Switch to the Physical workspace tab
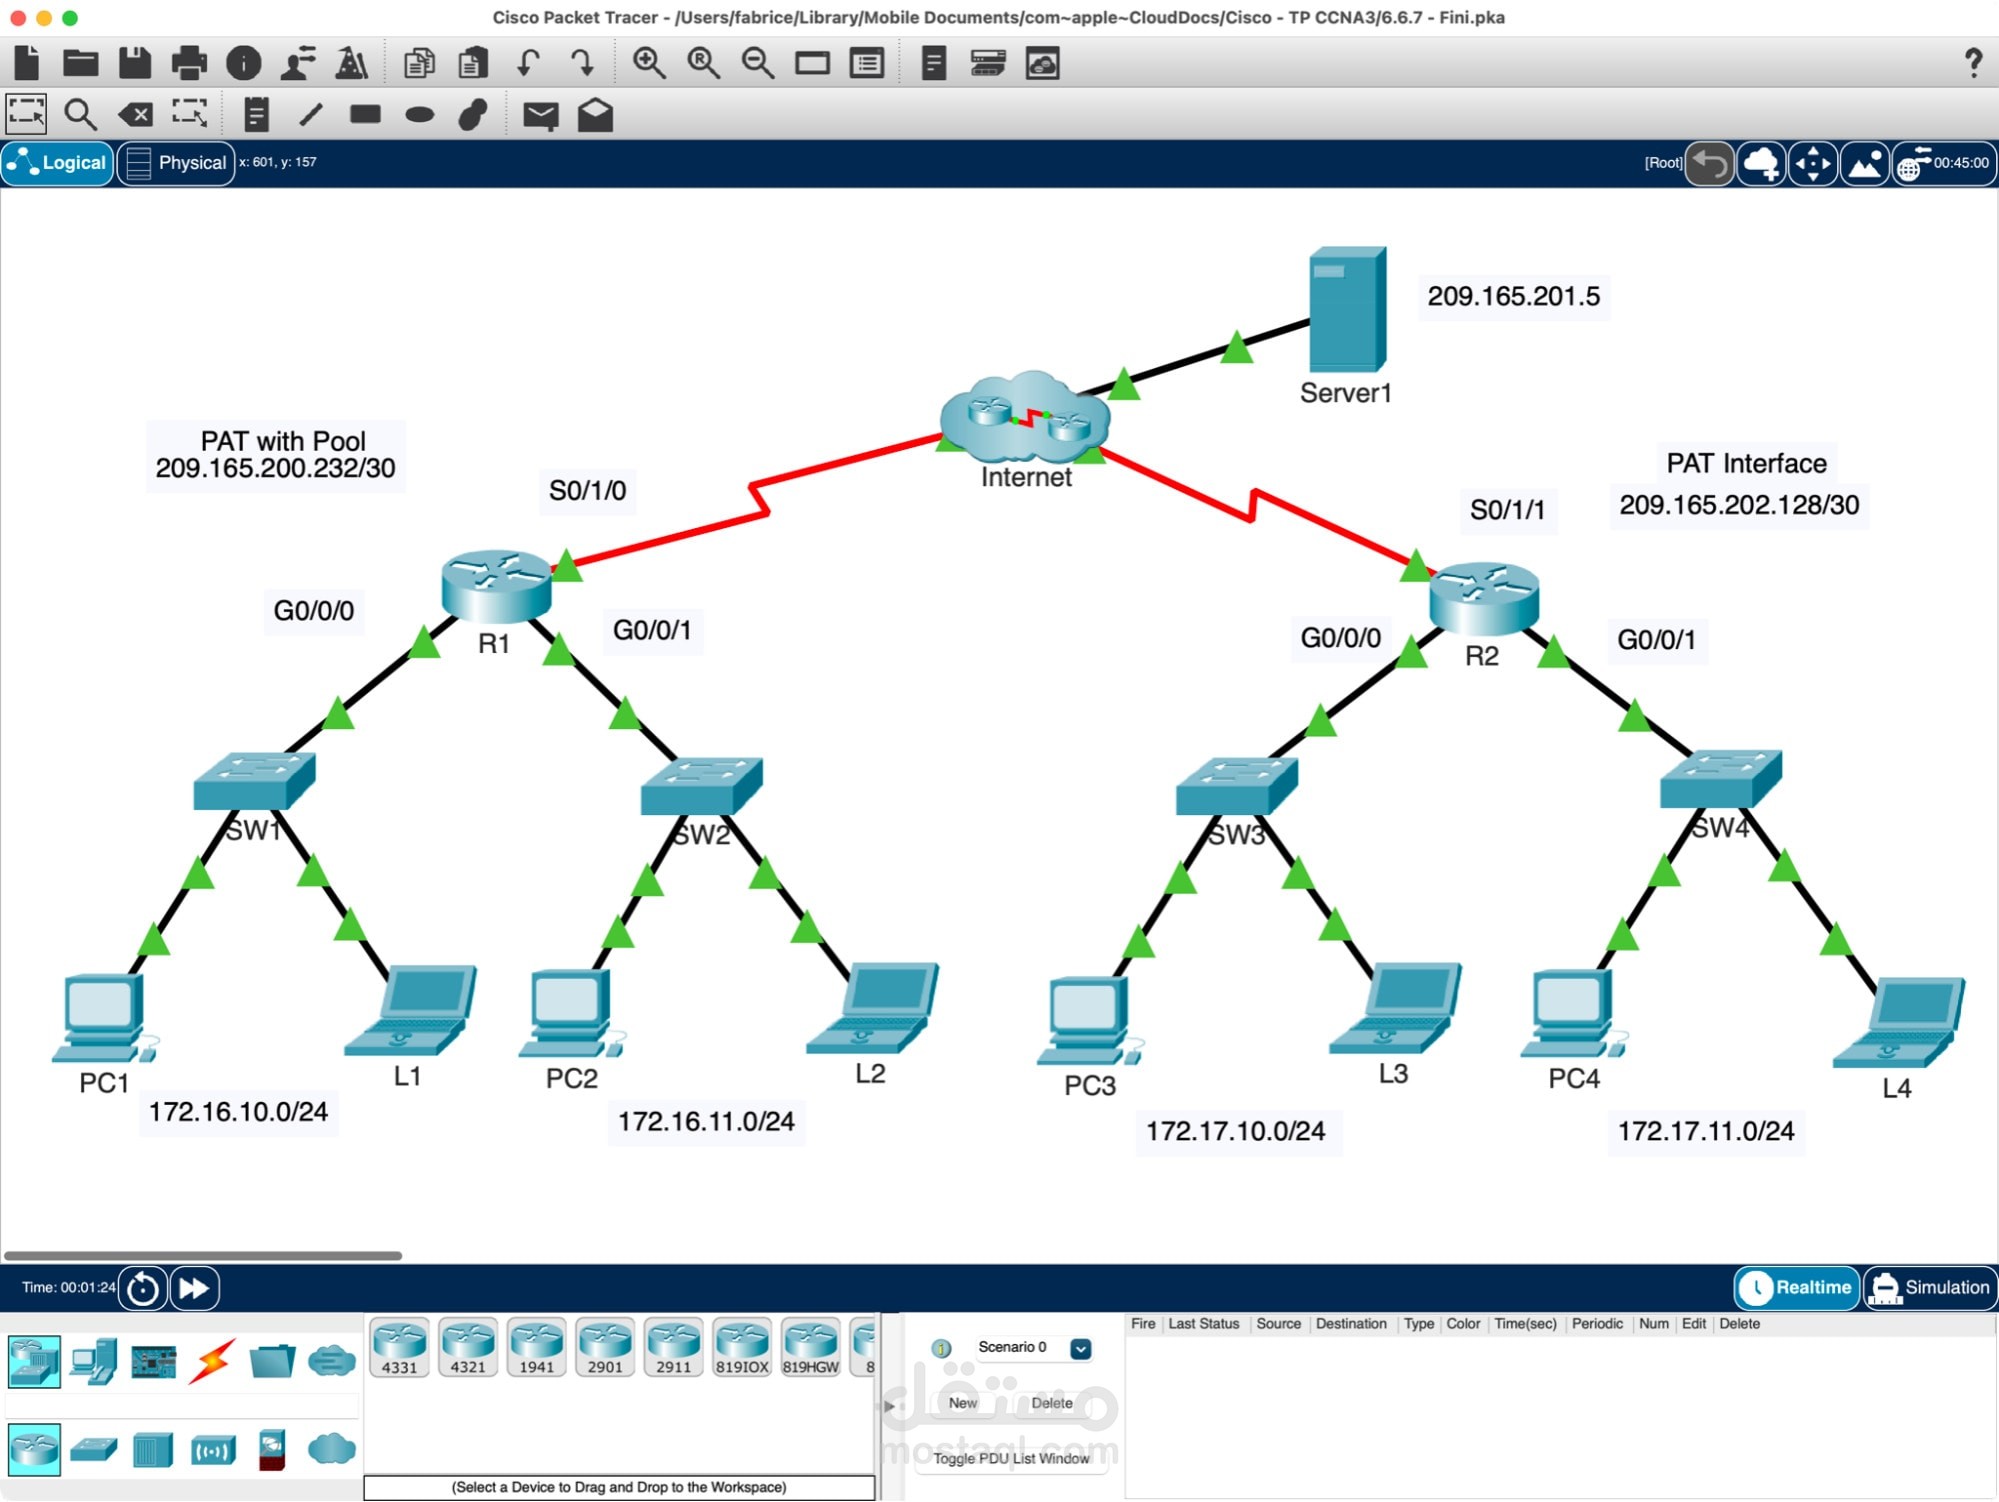Viewport: 1999px width, 1502px height. (177, 163)
